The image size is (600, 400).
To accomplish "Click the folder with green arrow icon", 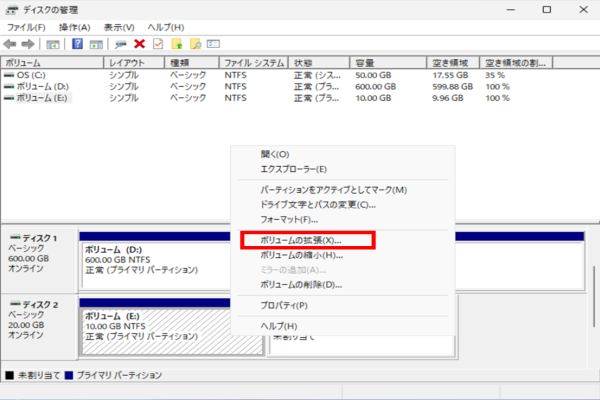I will [x=176, y=44].
